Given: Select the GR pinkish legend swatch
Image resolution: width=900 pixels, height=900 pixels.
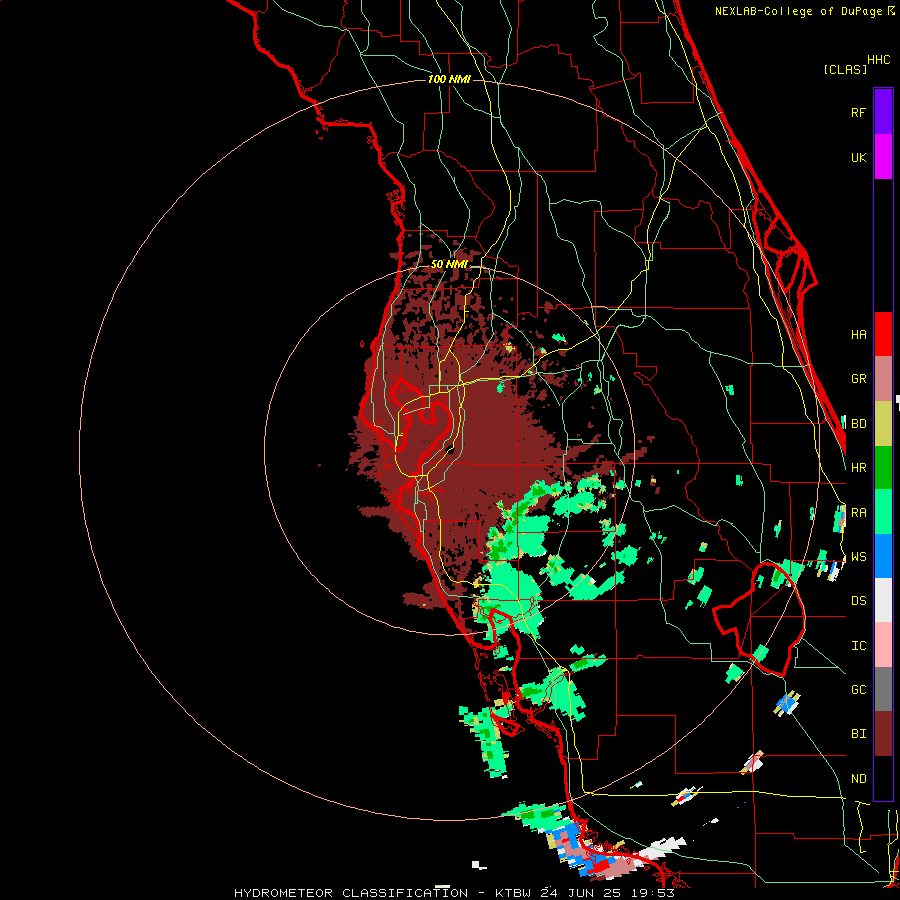Looking at the screenshot, I should tap(883, 379).
